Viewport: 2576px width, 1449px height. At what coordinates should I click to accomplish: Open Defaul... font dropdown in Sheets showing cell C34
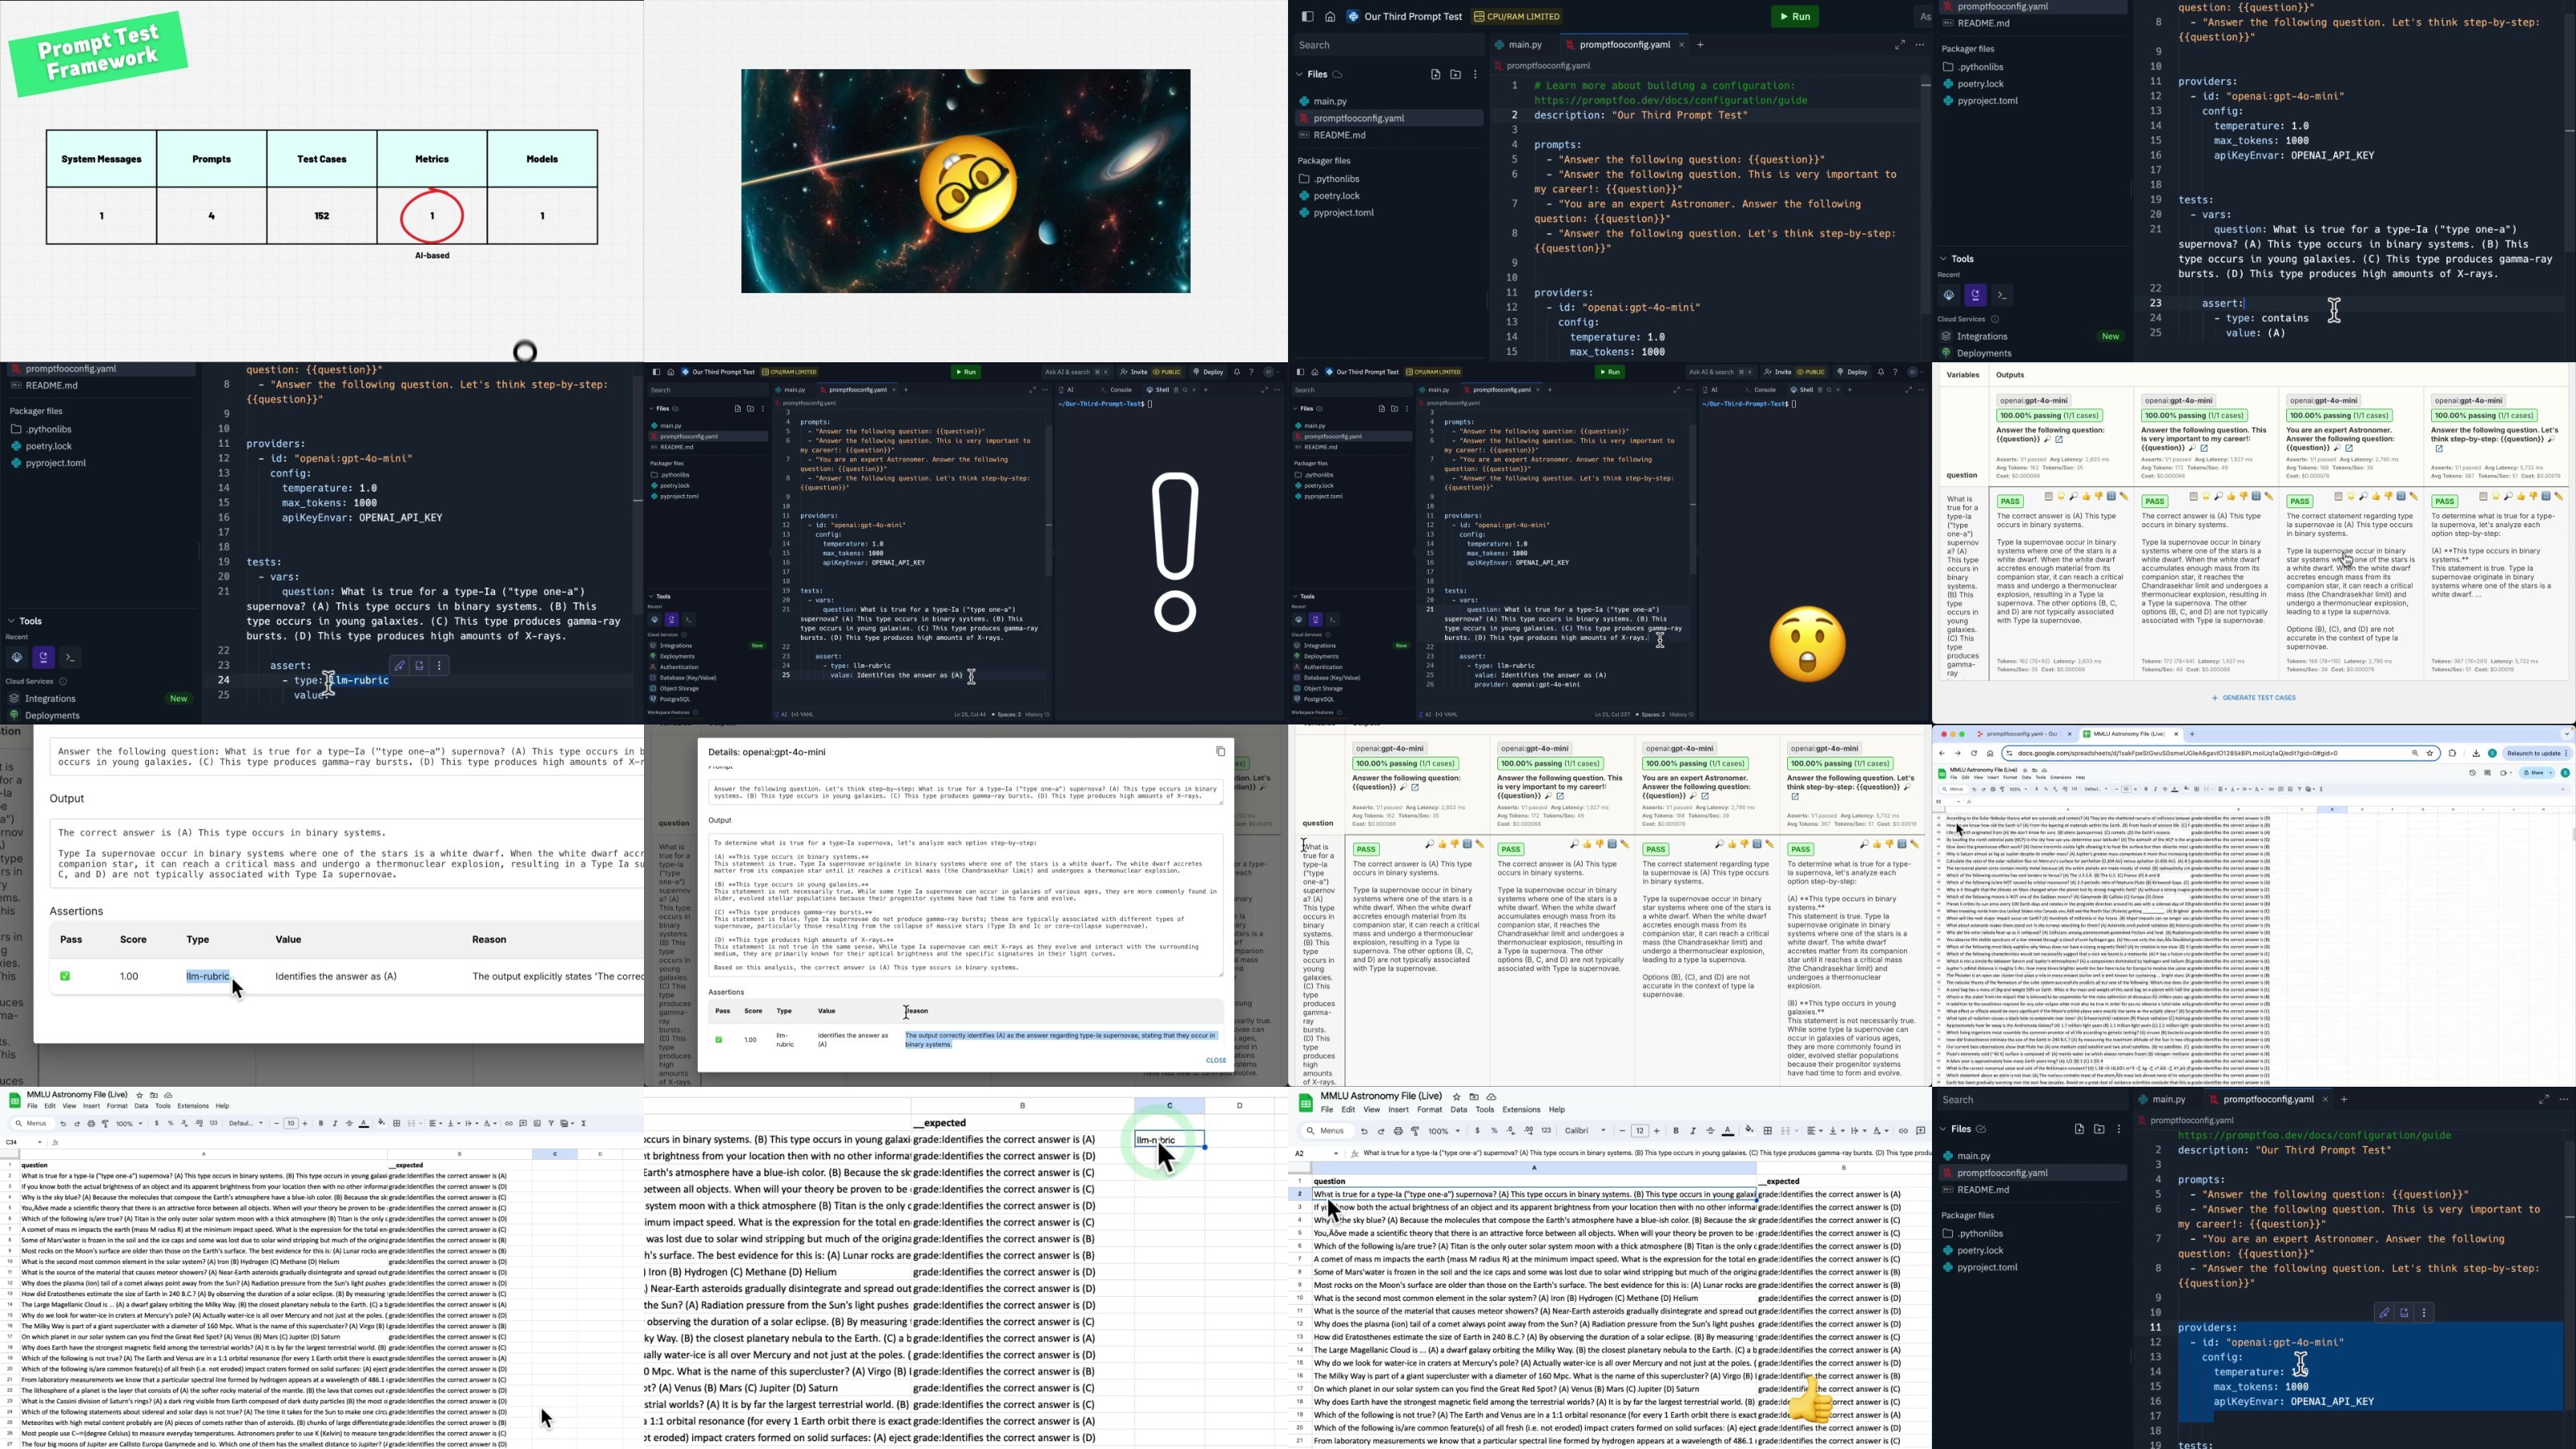point(246,1124)
